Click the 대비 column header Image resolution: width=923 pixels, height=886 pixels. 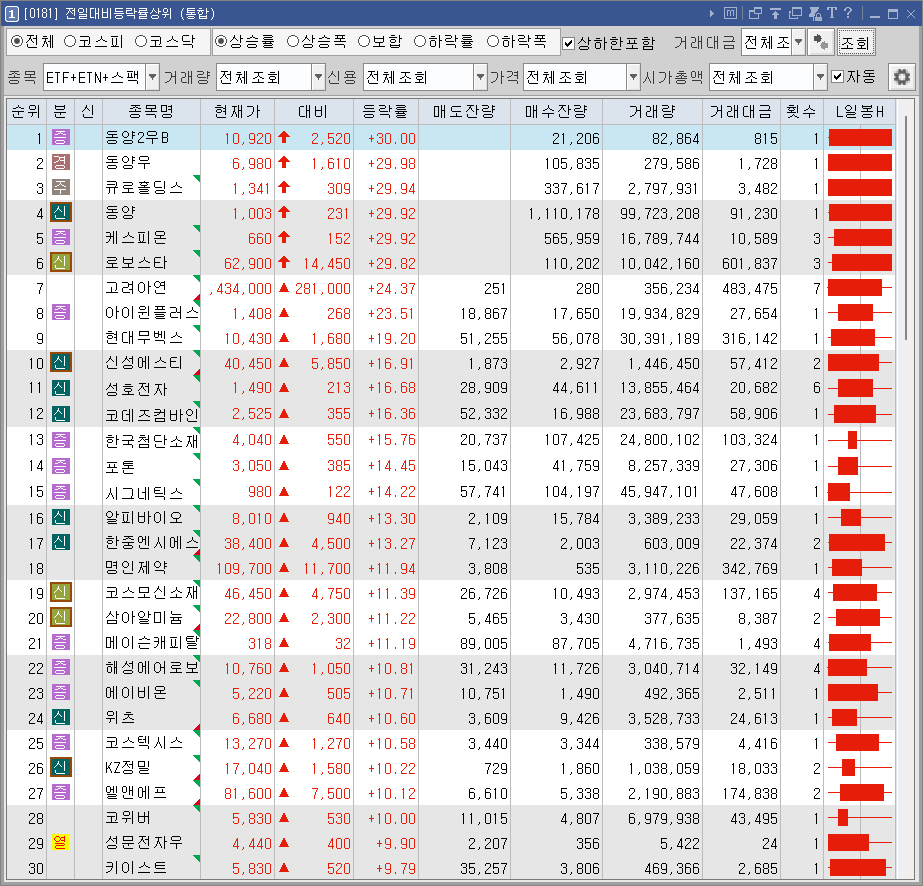314,111
